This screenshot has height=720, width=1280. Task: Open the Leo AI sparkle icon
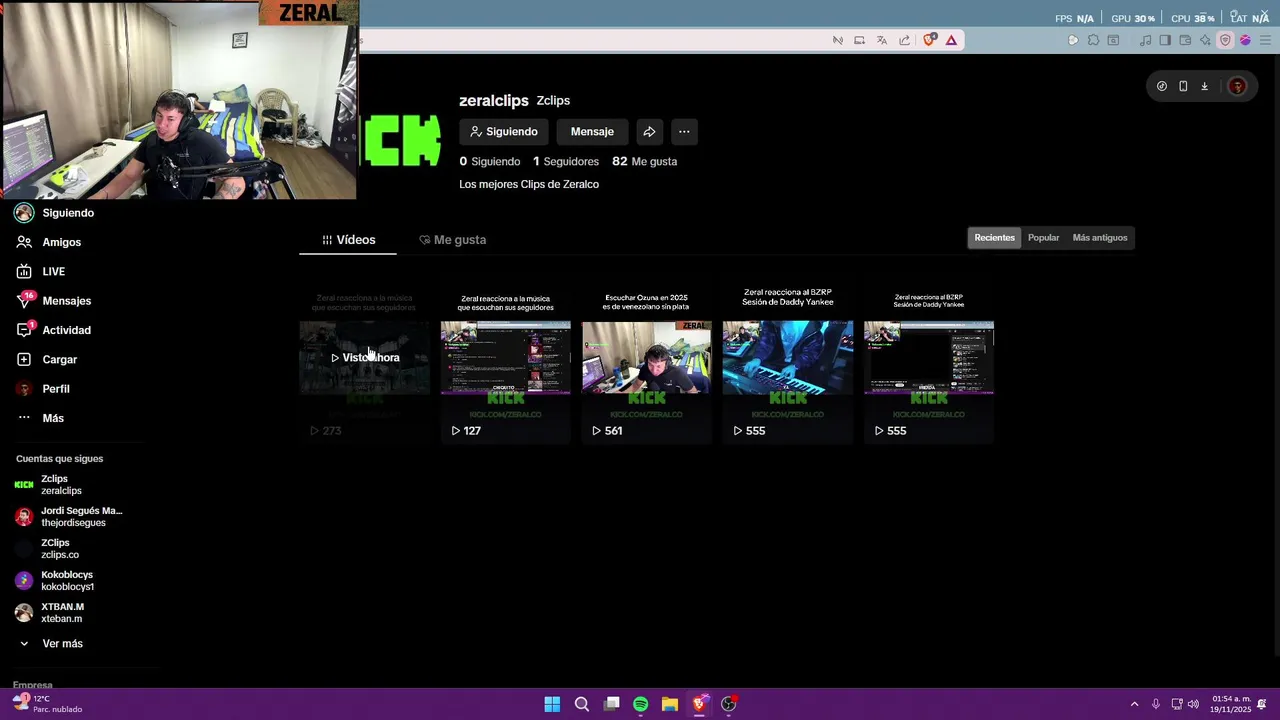pos(1206,40)
